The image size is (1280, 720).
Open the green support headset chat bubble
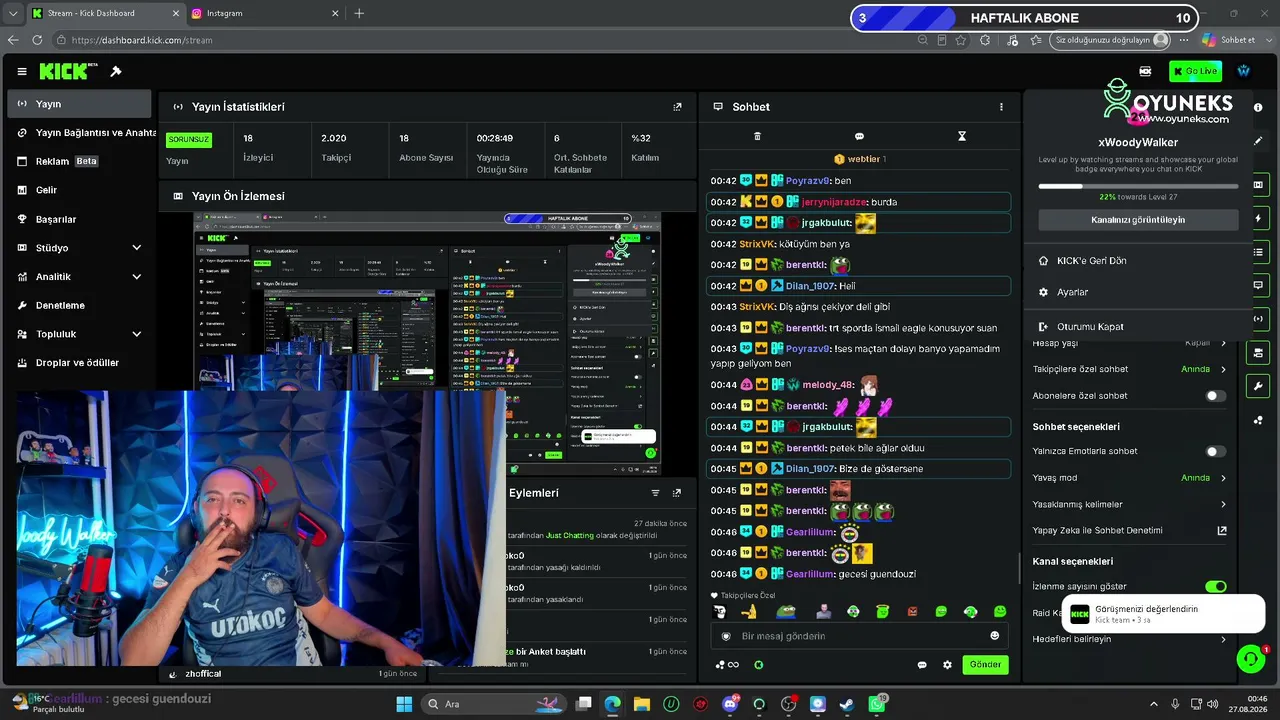click(x=1250, y=658)
